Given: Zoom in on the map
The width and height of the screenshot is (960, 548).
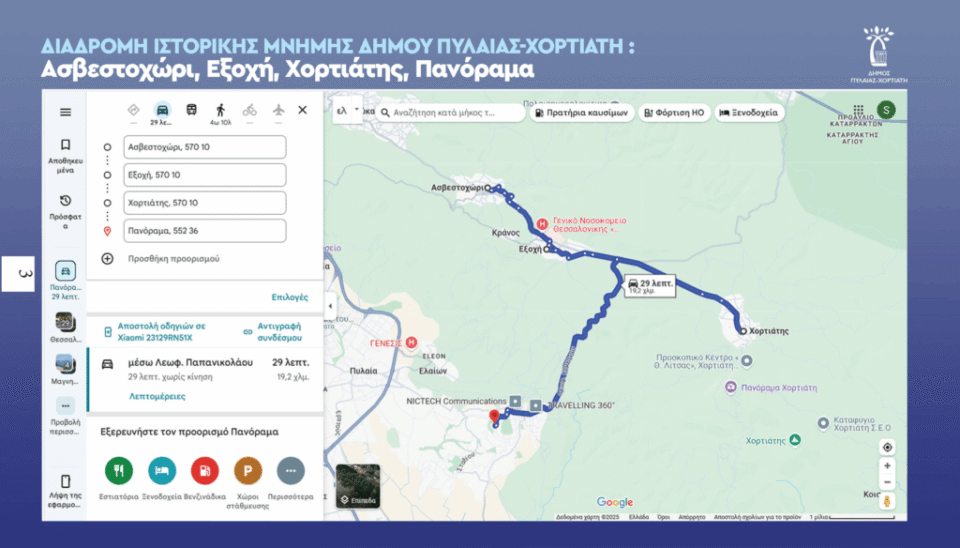Looking at the screenshot, I should (x=887, y=466).
